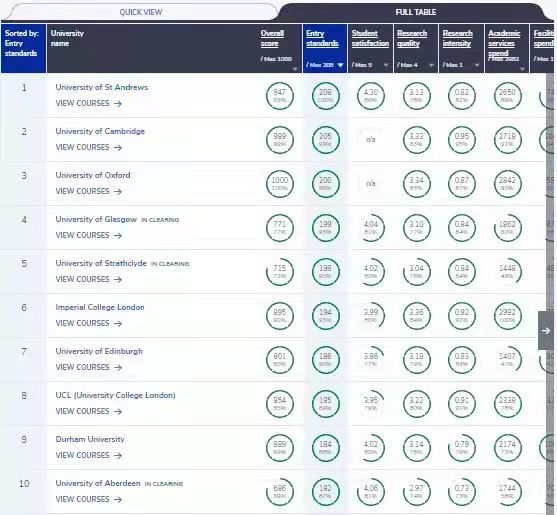The height and width of the screenshot is (515, 557).
Task: Click Durham overall score 889 circle
Action: pos(280,448)
